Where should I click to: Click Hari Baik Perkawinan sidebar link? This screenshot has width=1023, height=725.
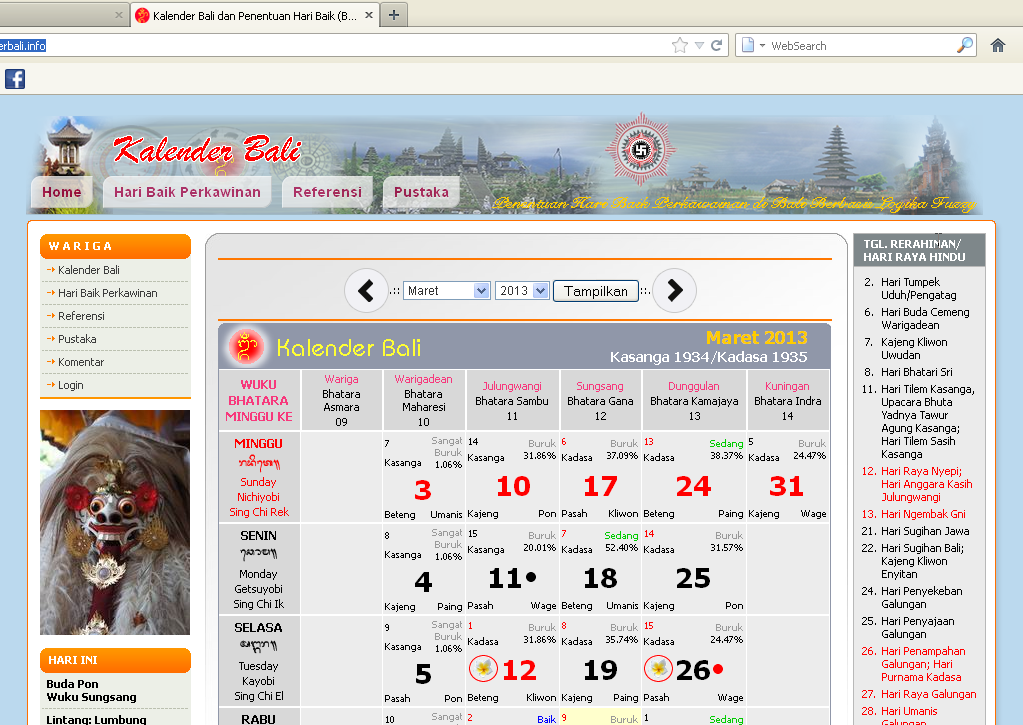tap(108, 293)
